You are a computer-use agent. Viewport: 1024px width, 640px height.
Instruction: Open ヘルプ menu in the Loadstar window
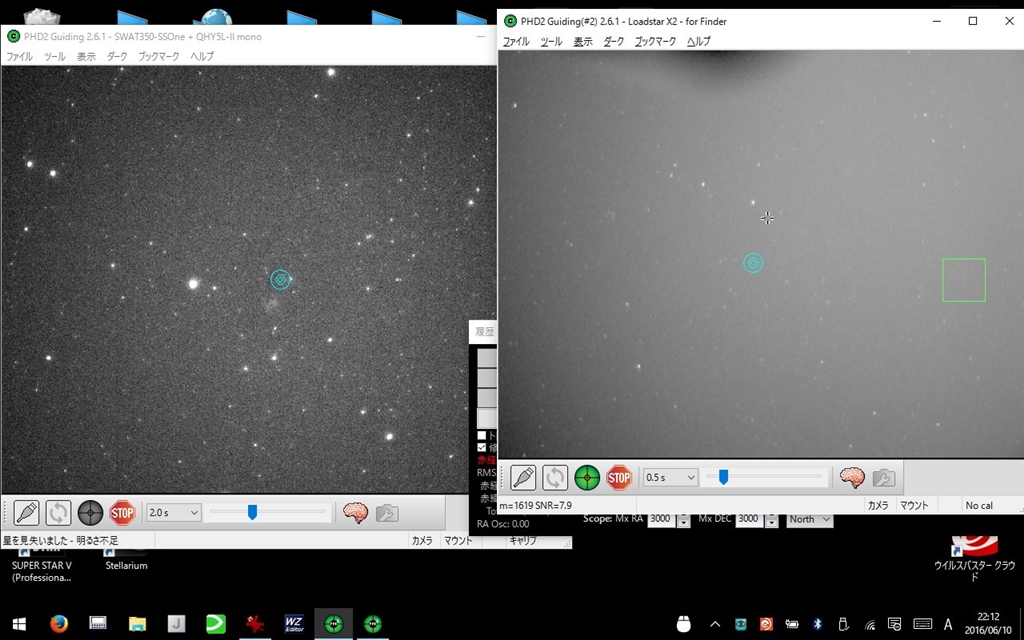tap(699, 41)
